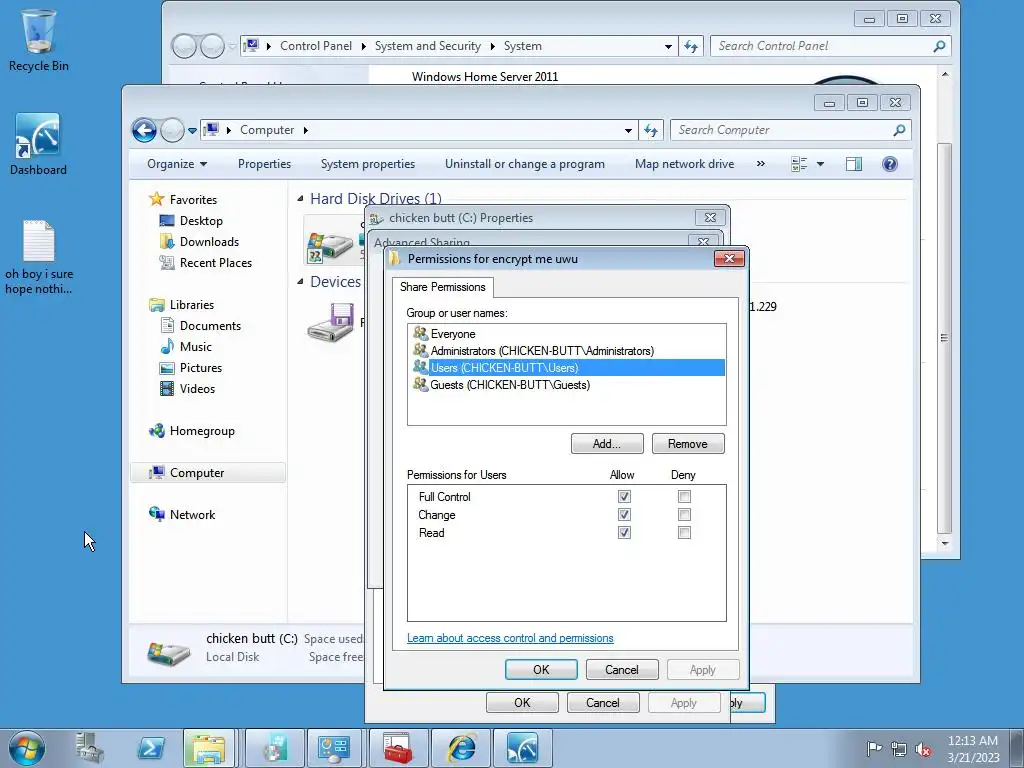Image resolution: width=1024 pixels, height=768 pixels.
Task: Toggle Allow for Read permission
Action: click(624, 532)
